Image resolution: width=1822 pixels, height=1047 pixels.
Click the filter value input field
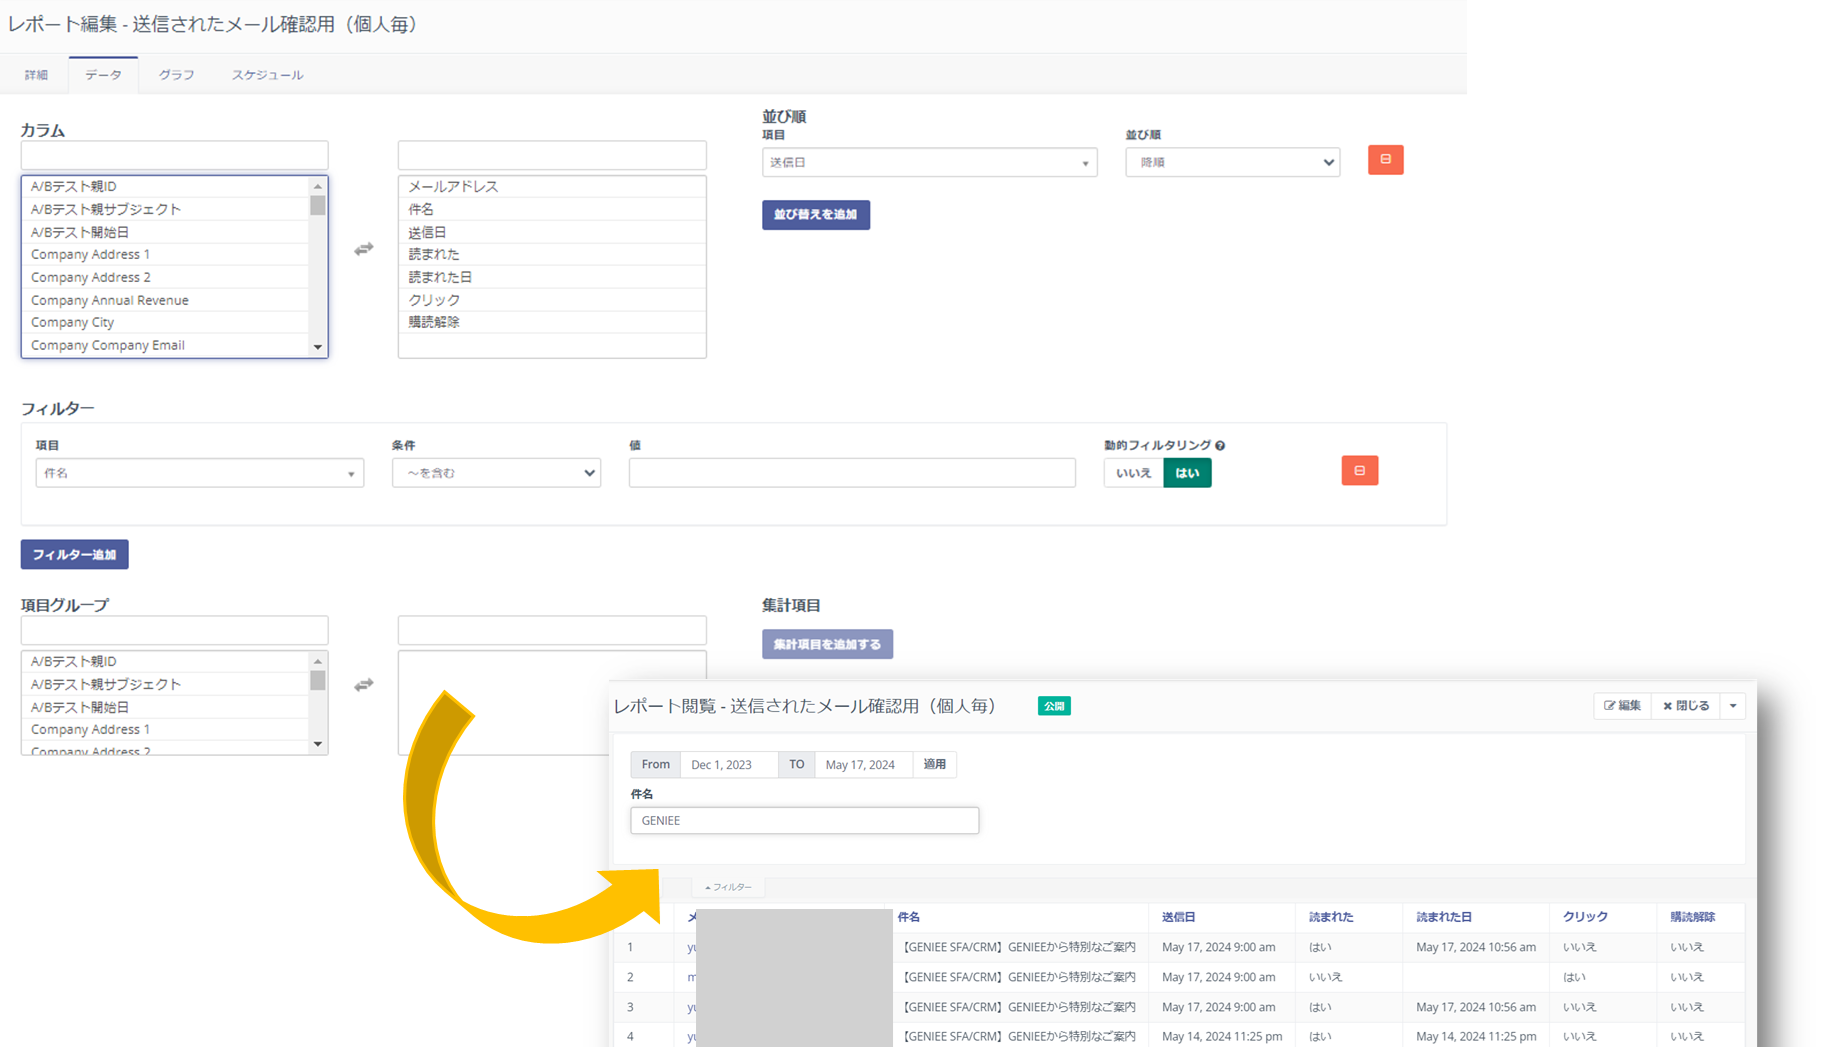pyautogui.click(x=851, y=473)
